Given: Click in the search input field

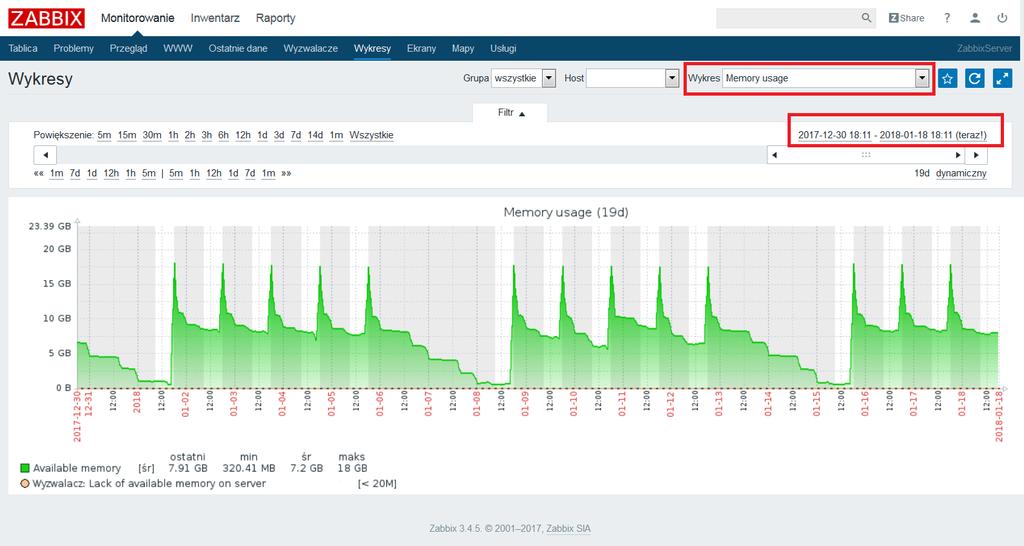Looking at the screenshot, I should [x=788, y=18].
